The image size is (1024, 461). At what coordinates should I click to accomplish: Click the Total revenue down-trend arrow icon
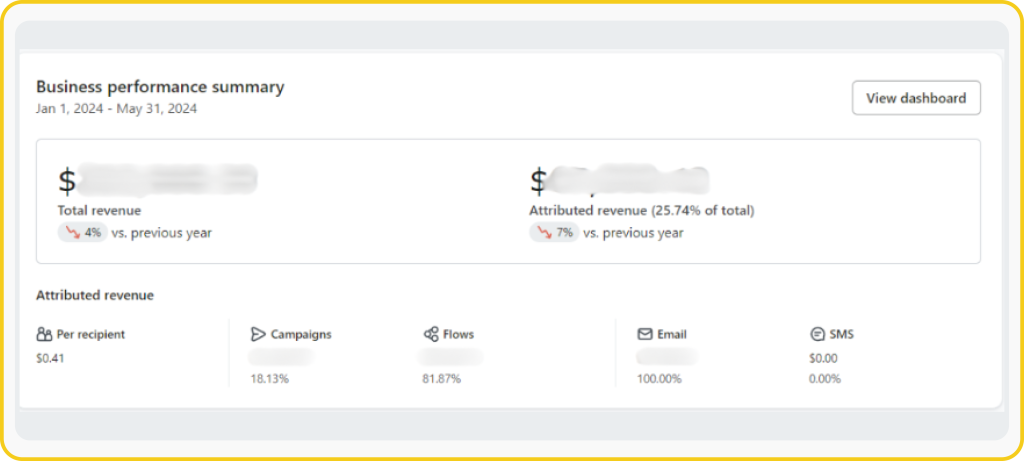pyautogui.click(x=72, y=232)
